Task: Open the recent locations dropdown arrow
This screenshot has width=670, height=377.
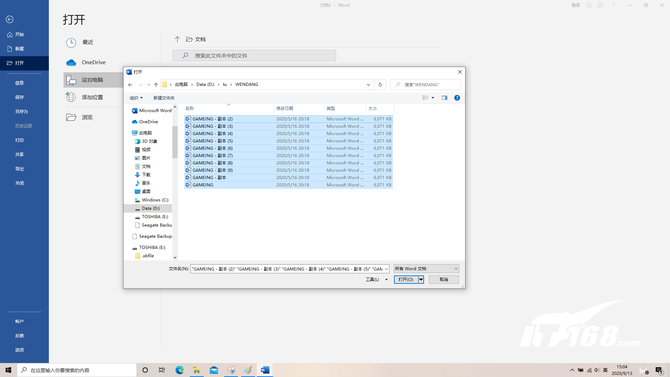Action: point(148,85)
